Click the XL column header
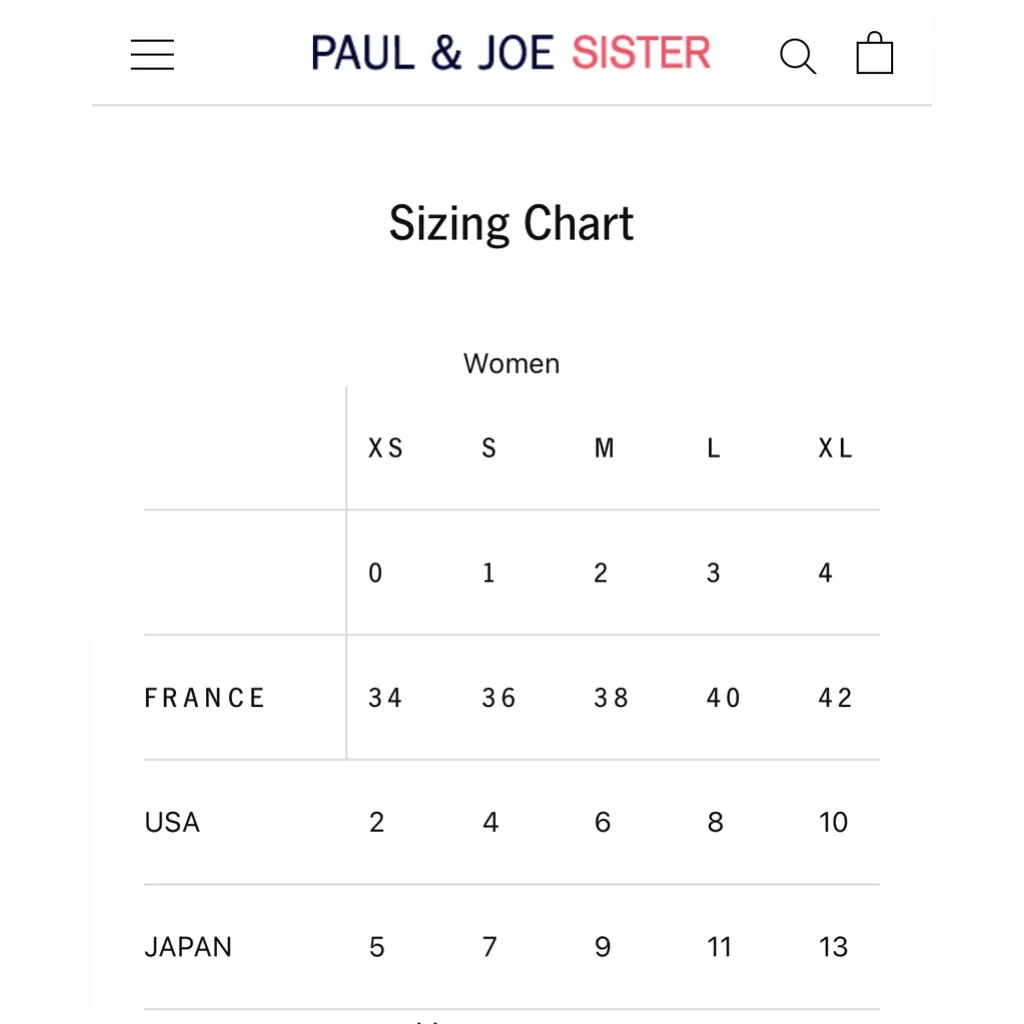 (x=835, y=449)
